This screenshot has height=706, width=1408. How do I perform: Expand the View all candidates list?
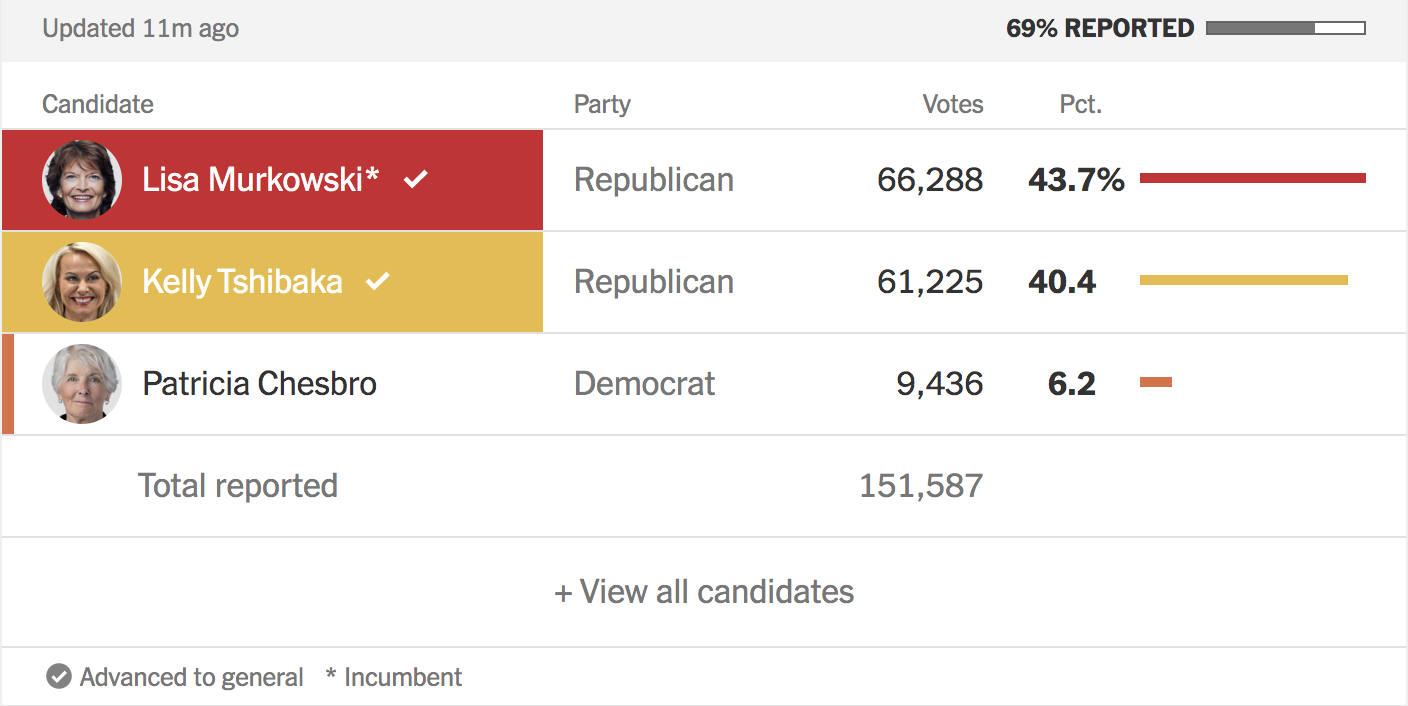(704, 592)
